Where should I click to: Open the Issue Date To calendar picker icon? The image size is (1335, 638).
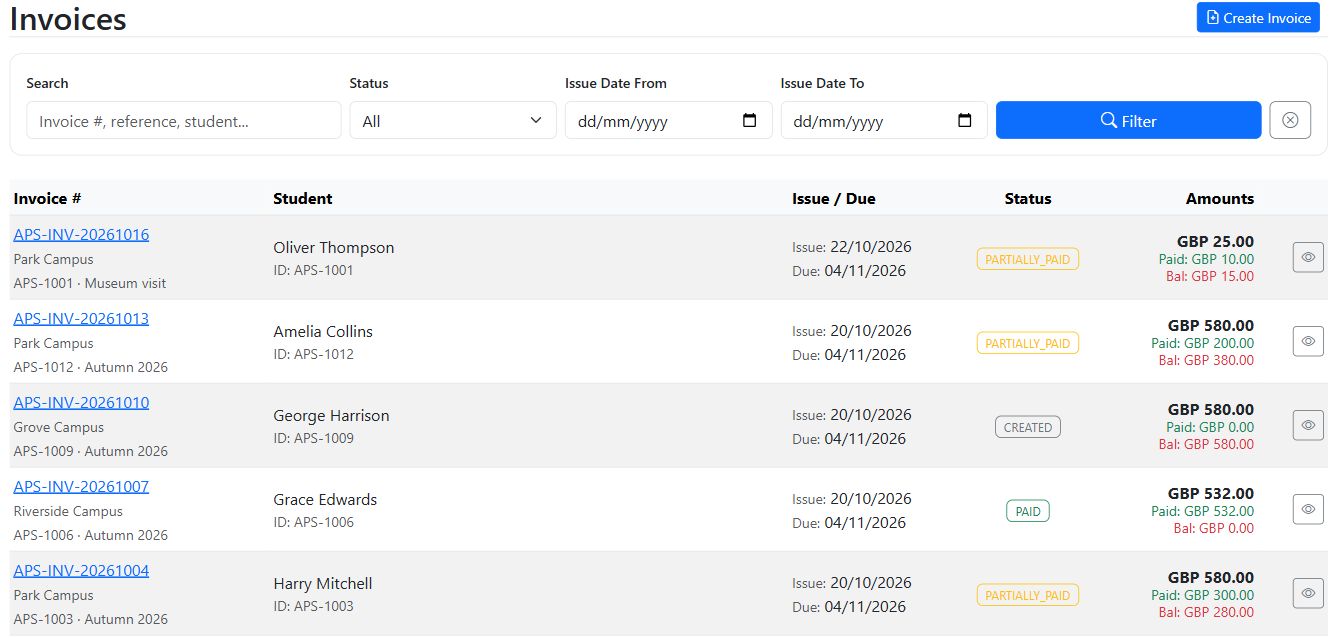965,121
